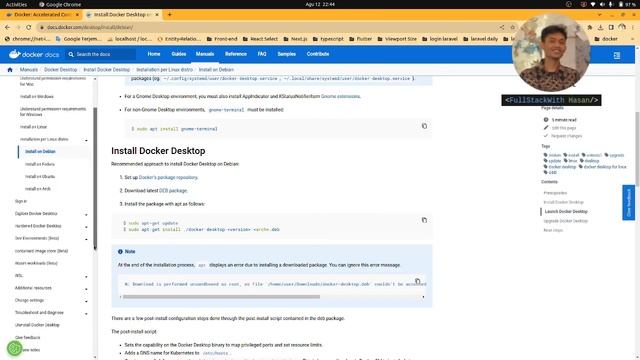640x360 pixels.
Task: Click the share icon in address bar
Action: tap(502, 27)
